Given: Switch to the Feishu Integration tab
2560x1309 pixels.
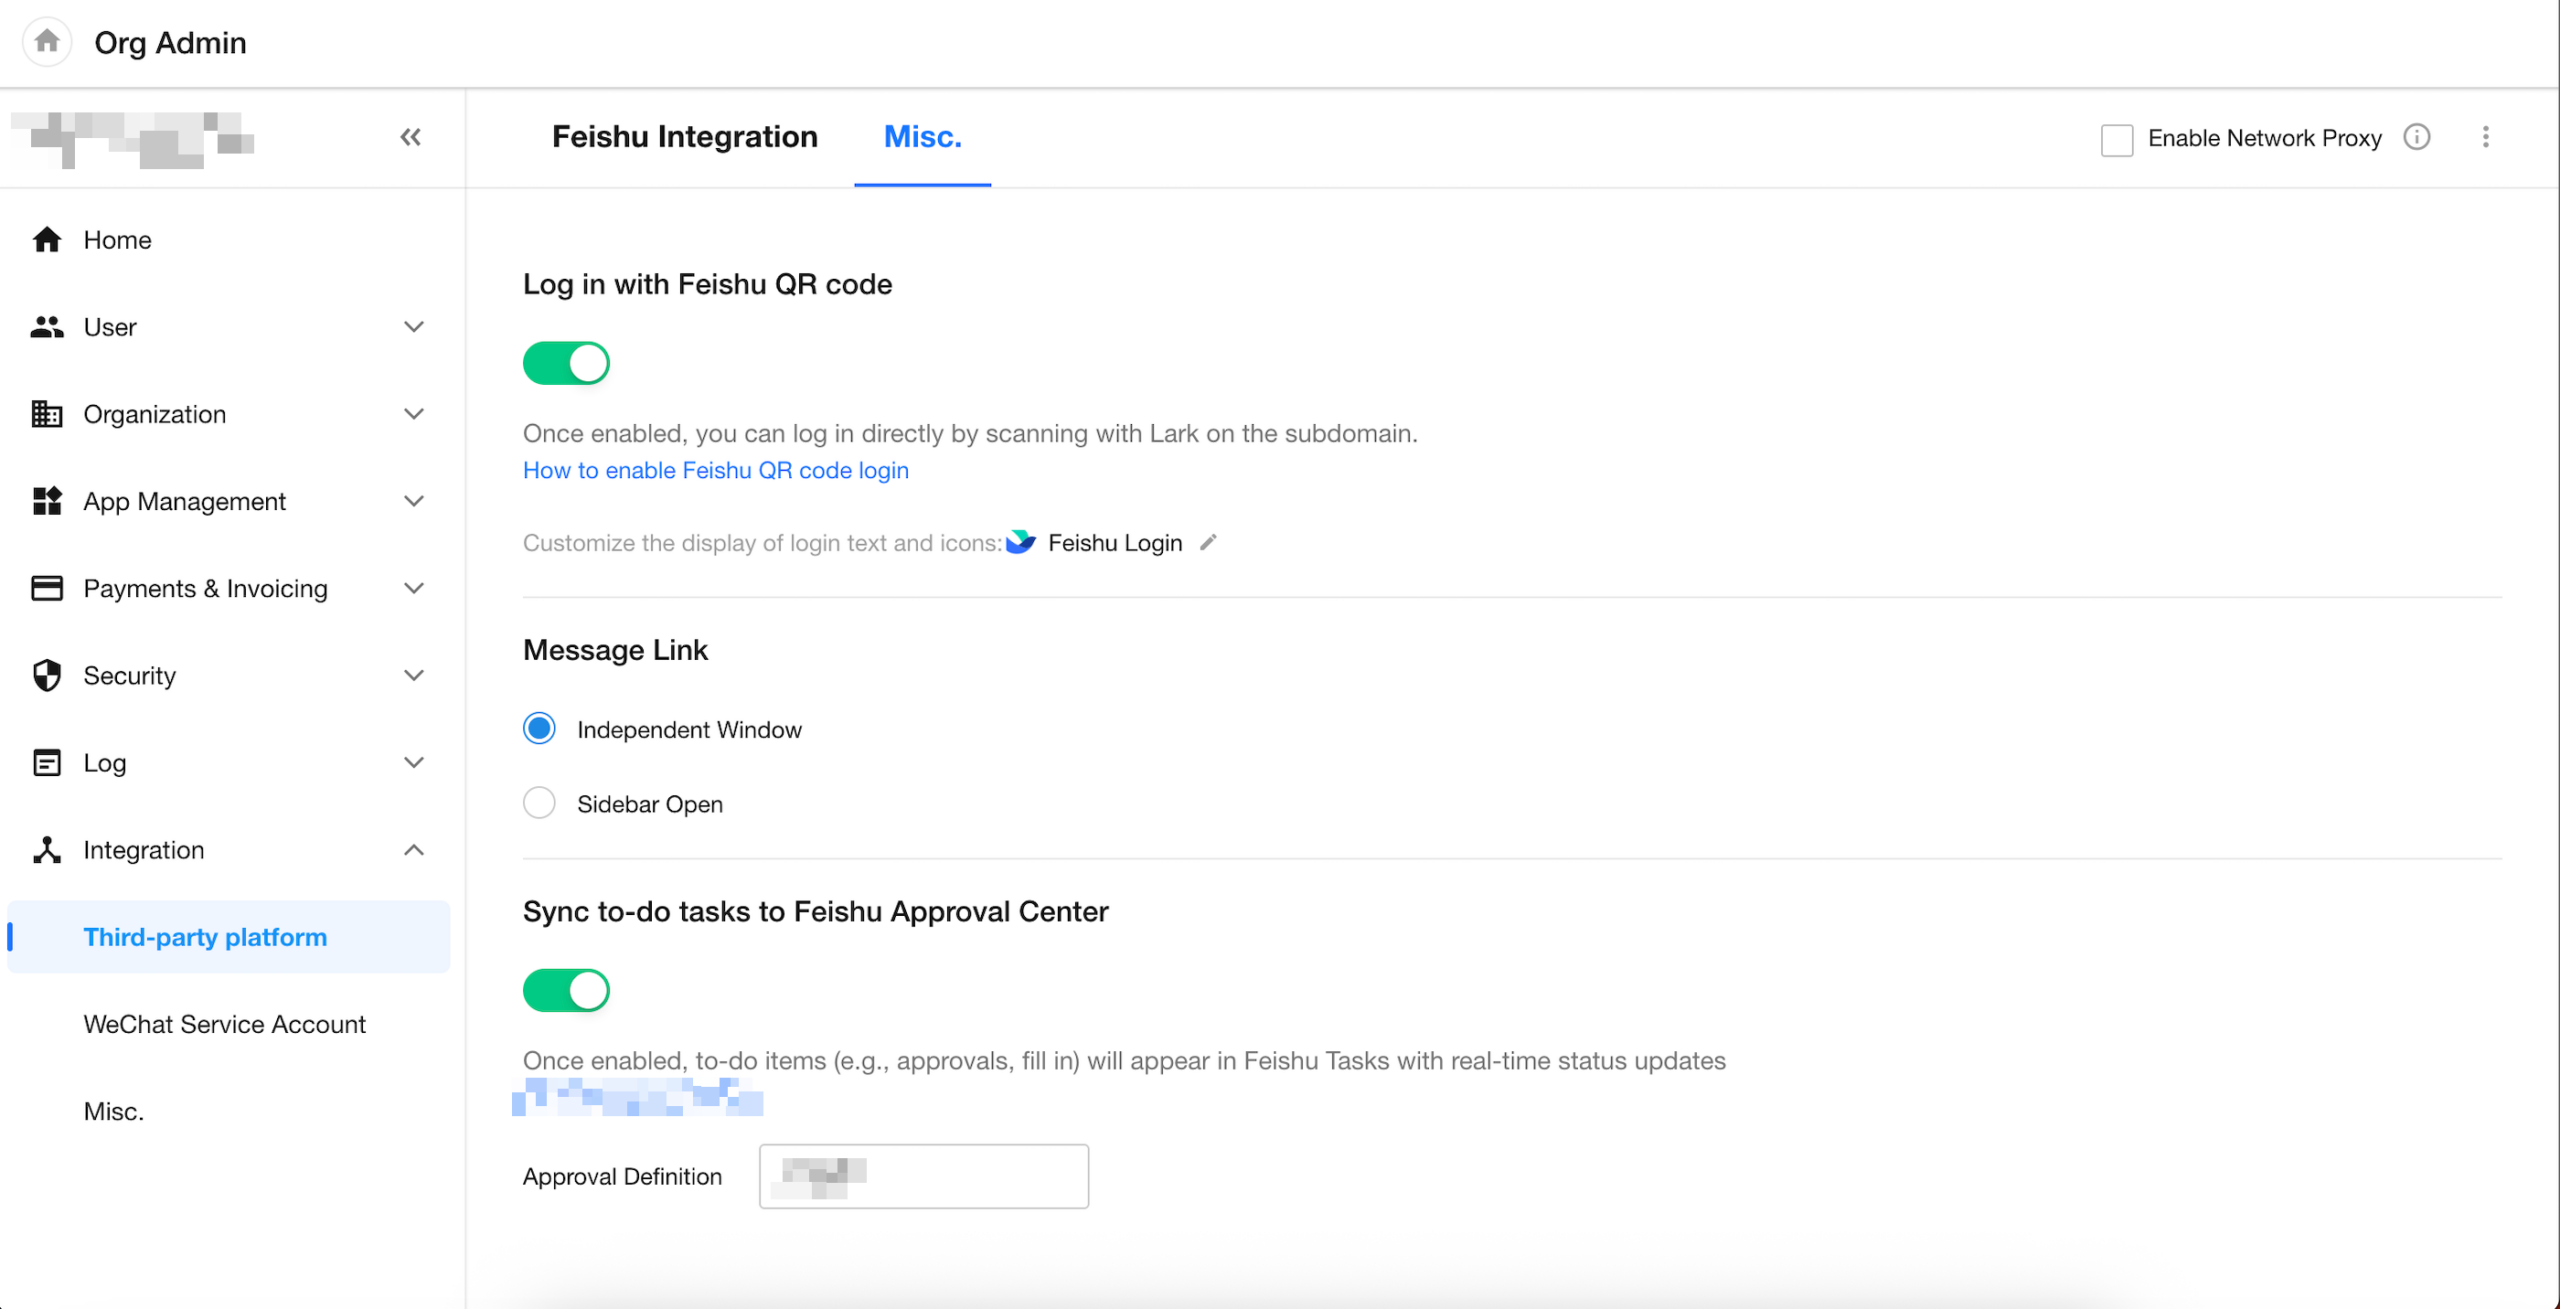Looking at the screenshot, I should tap(684, 137).
